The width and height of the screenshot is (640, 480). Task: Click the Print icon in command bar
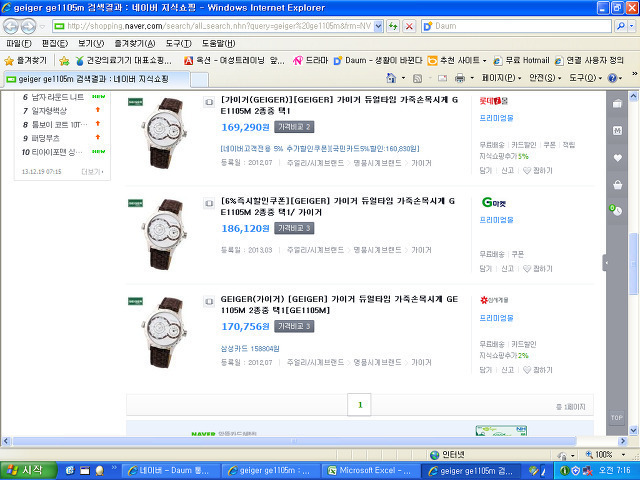460,78
